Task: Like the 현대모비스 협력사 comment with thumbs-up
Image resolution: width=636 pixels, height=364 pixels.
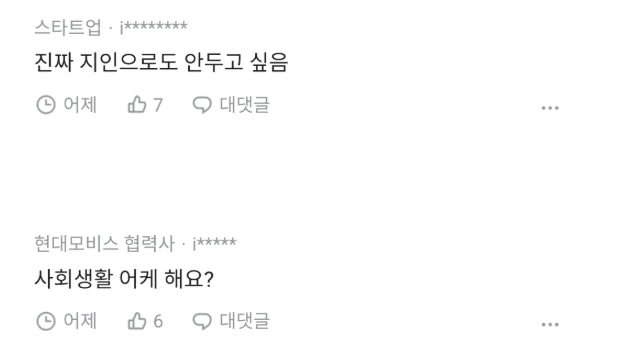Action: [x=137, y=321]
